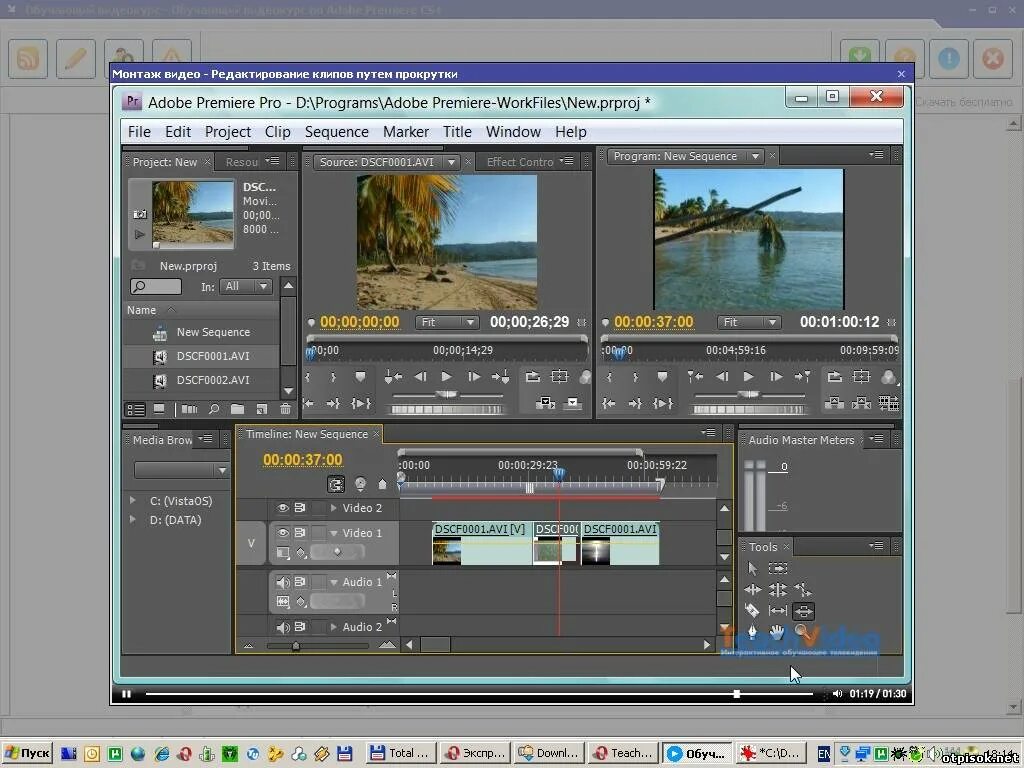Viewport: 1024px width, 768px height.
Task: Select the Ripple Edit tool
Action: (753, 590)
